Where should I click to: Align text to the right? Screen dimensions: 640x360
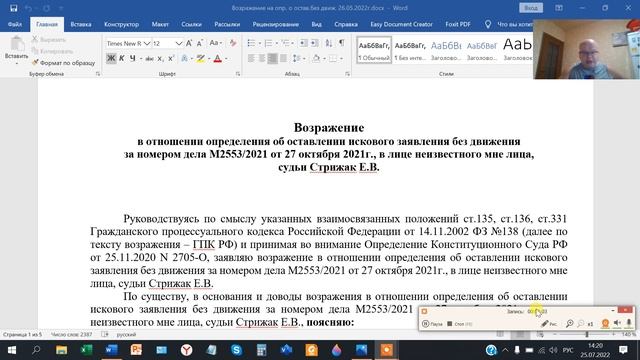272,59
